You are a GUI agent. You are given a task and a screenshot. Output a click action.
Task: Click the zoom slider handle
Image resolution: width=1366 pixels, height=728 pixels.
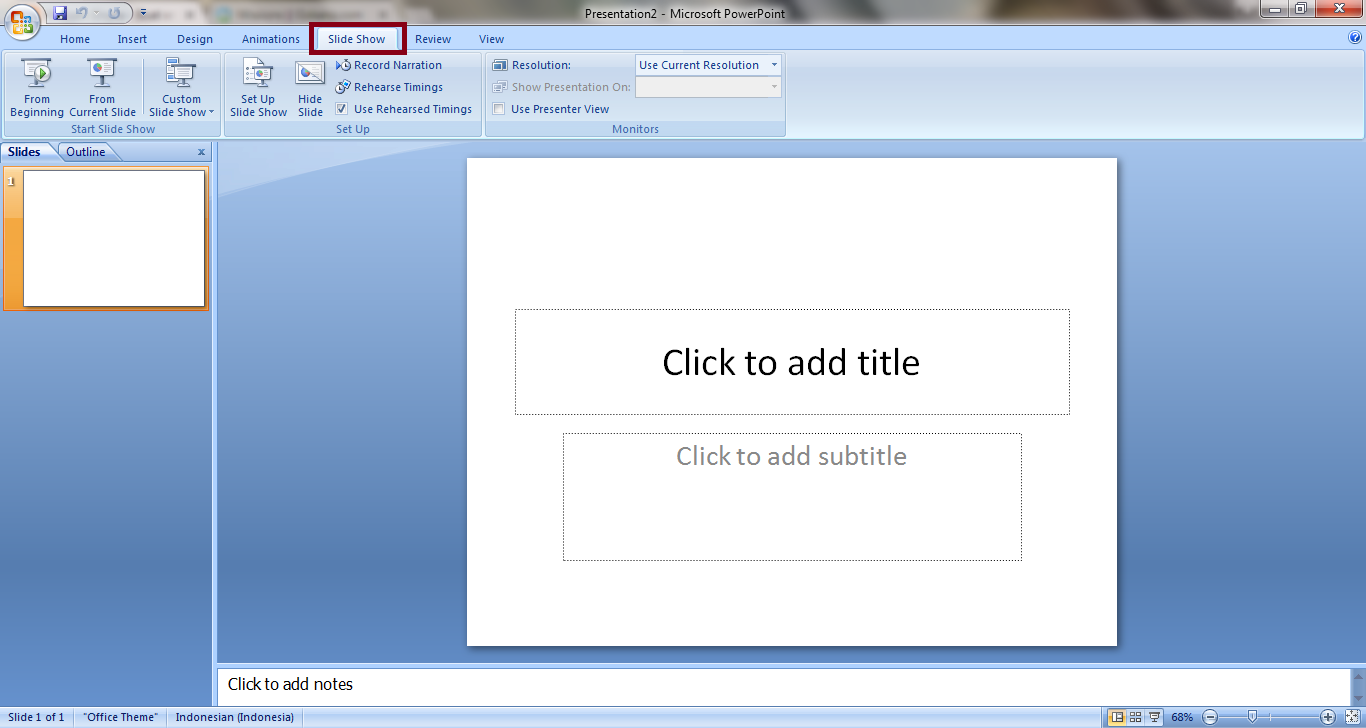[x=1252, y=716]
